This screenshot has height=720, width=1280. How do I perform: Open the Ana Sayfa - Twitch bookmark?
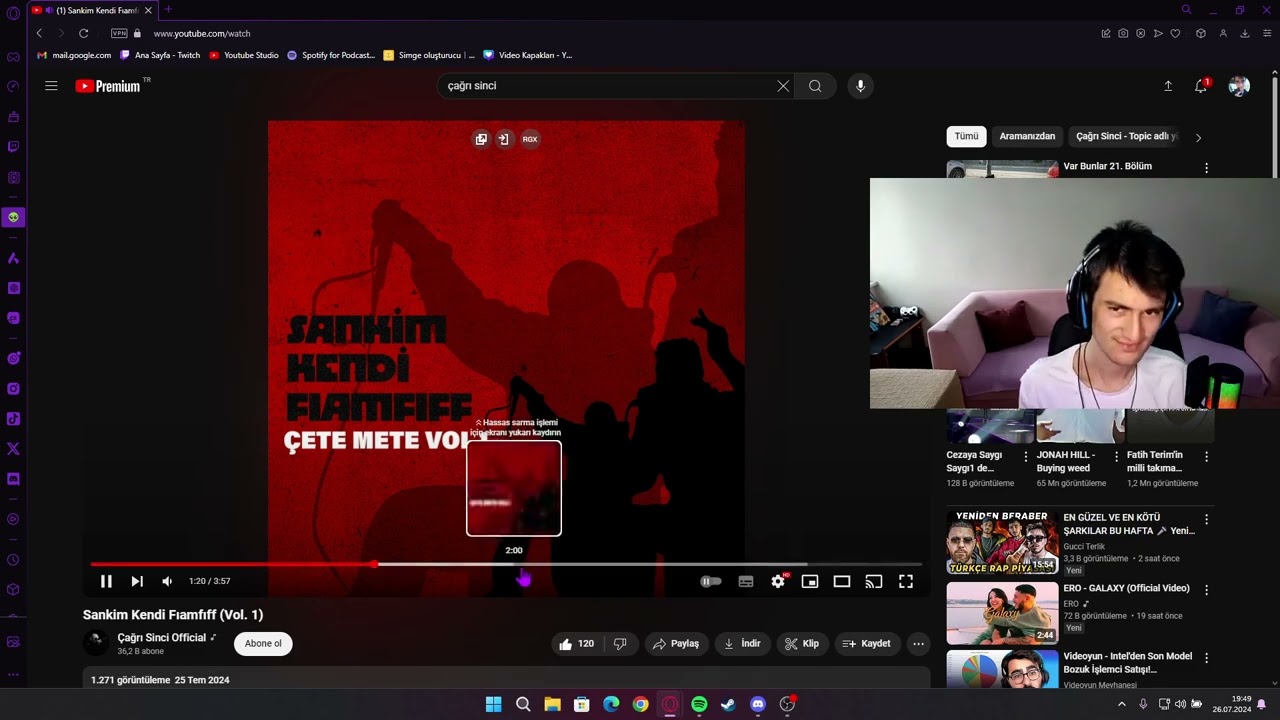pyautogui.click(x=160, y=55)
